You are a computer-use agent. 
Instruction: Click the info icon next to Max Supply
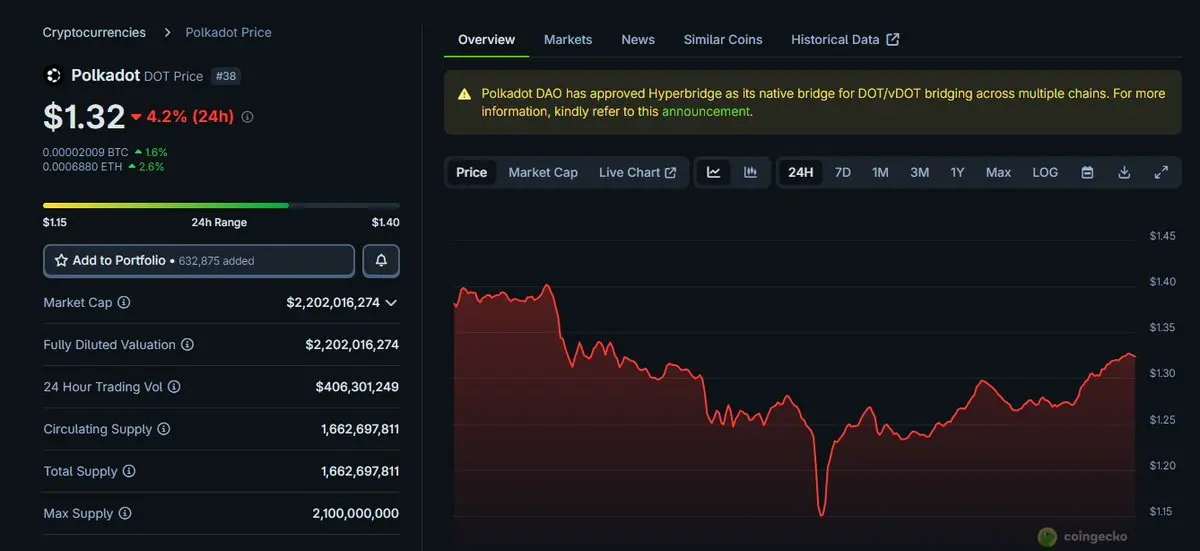pyautogui.click(x=125, y=513)
